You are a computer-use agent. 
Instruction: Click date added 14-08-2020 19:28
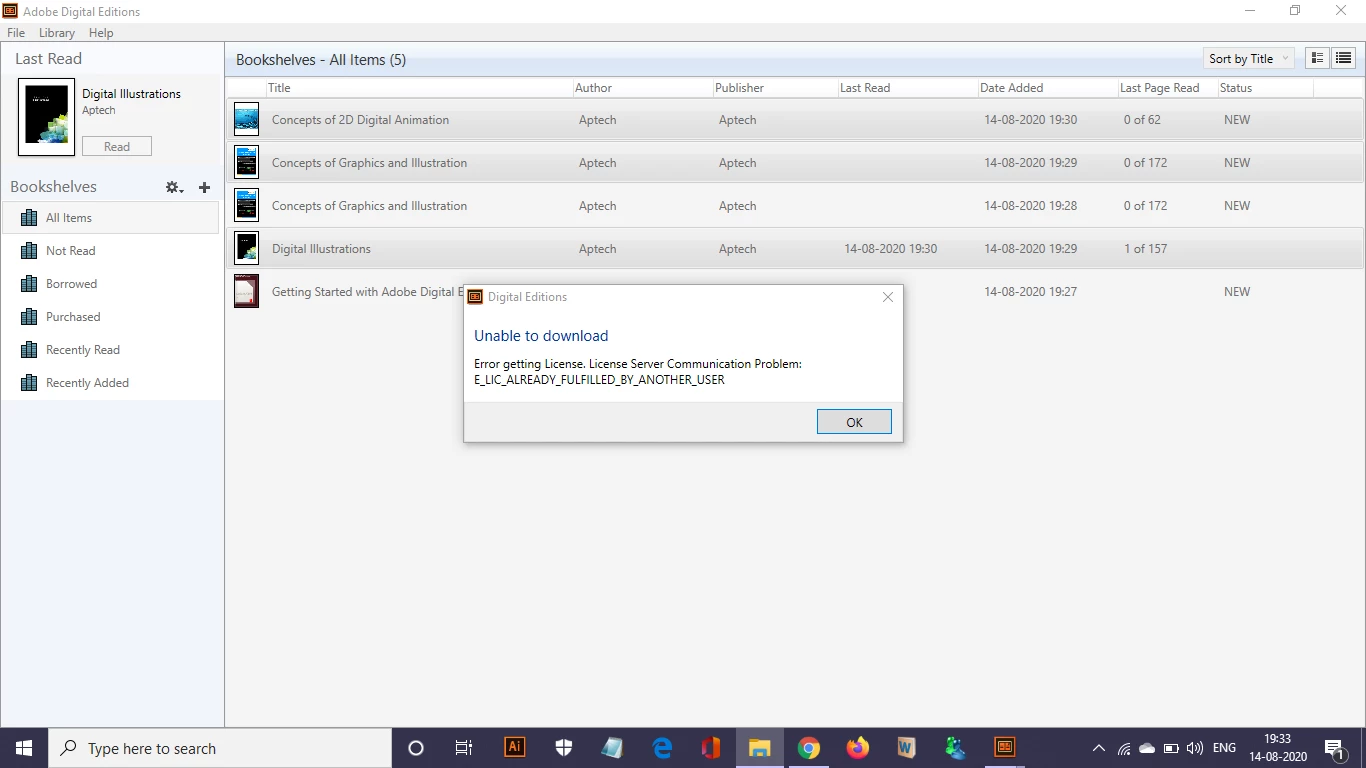click(x=1030, y=206)
